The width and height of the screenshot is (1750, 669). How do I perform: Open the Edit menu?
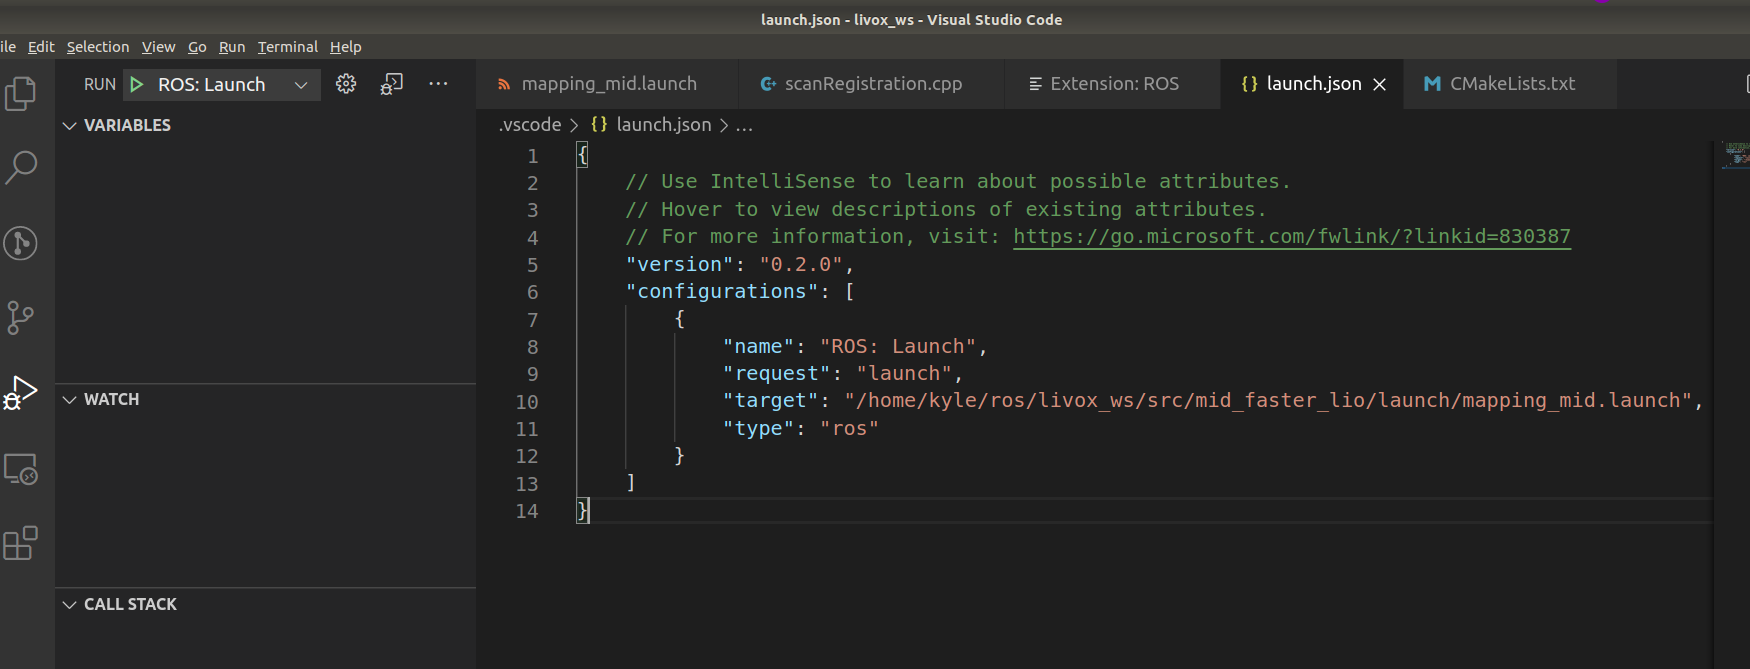pyautogui.click(x=41, y=47)
